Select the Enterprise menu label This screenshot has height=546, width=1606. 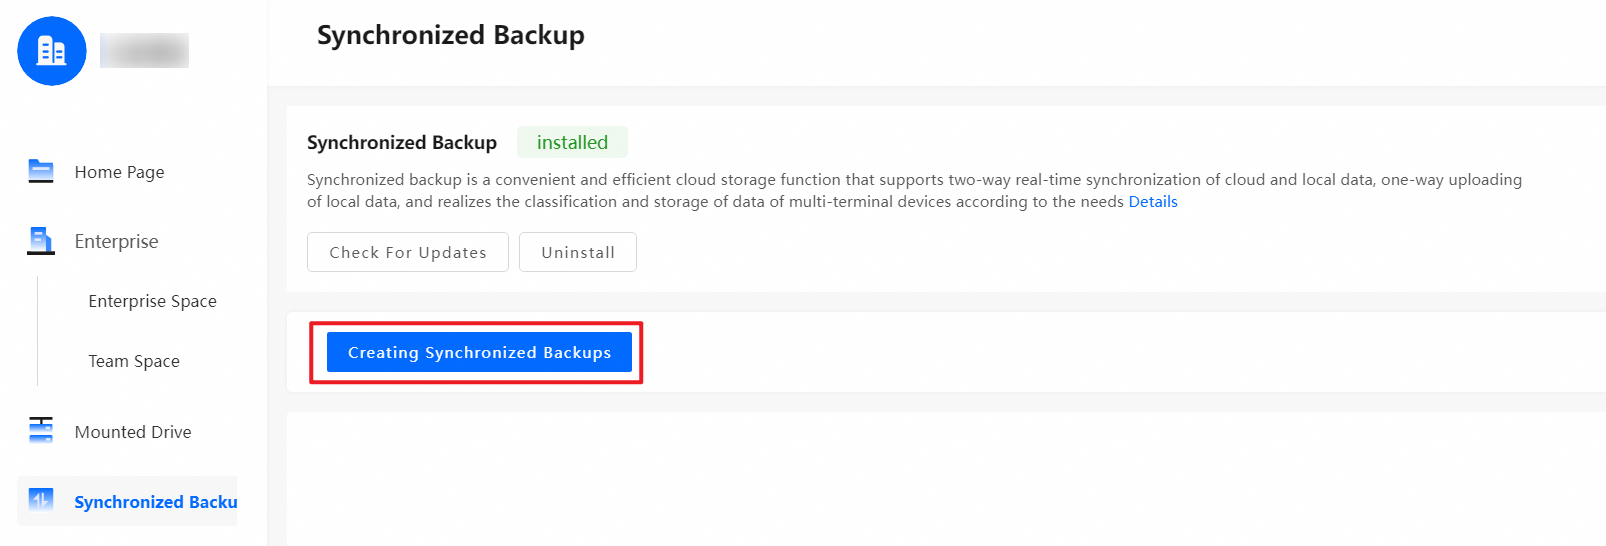tap(116, 242)
